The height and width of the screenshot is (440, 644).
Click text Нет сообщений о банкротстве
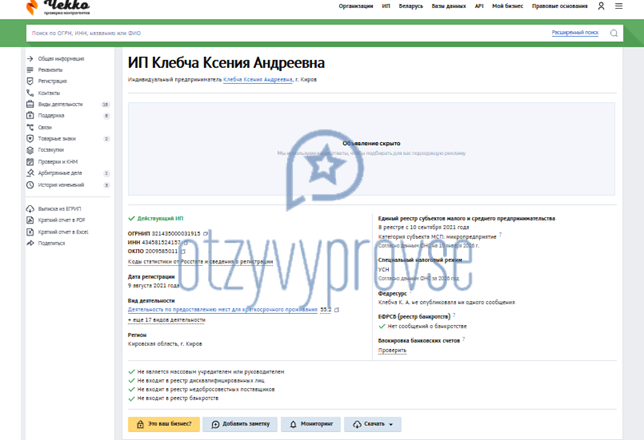(x=427, y=326)
